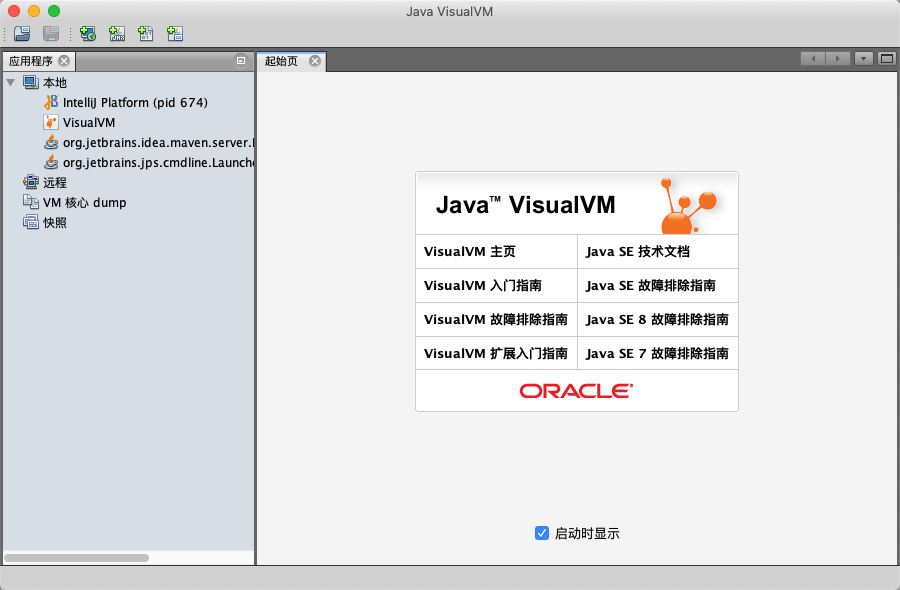Image resolution: width=900 pixels, height=590 pixels.
Task: Click the 快照 snapshots icon
Action: 31,222
